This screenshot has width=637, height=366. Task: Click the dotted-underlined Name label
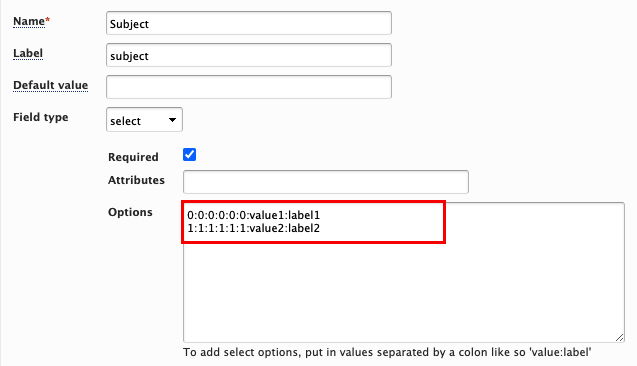29,21
